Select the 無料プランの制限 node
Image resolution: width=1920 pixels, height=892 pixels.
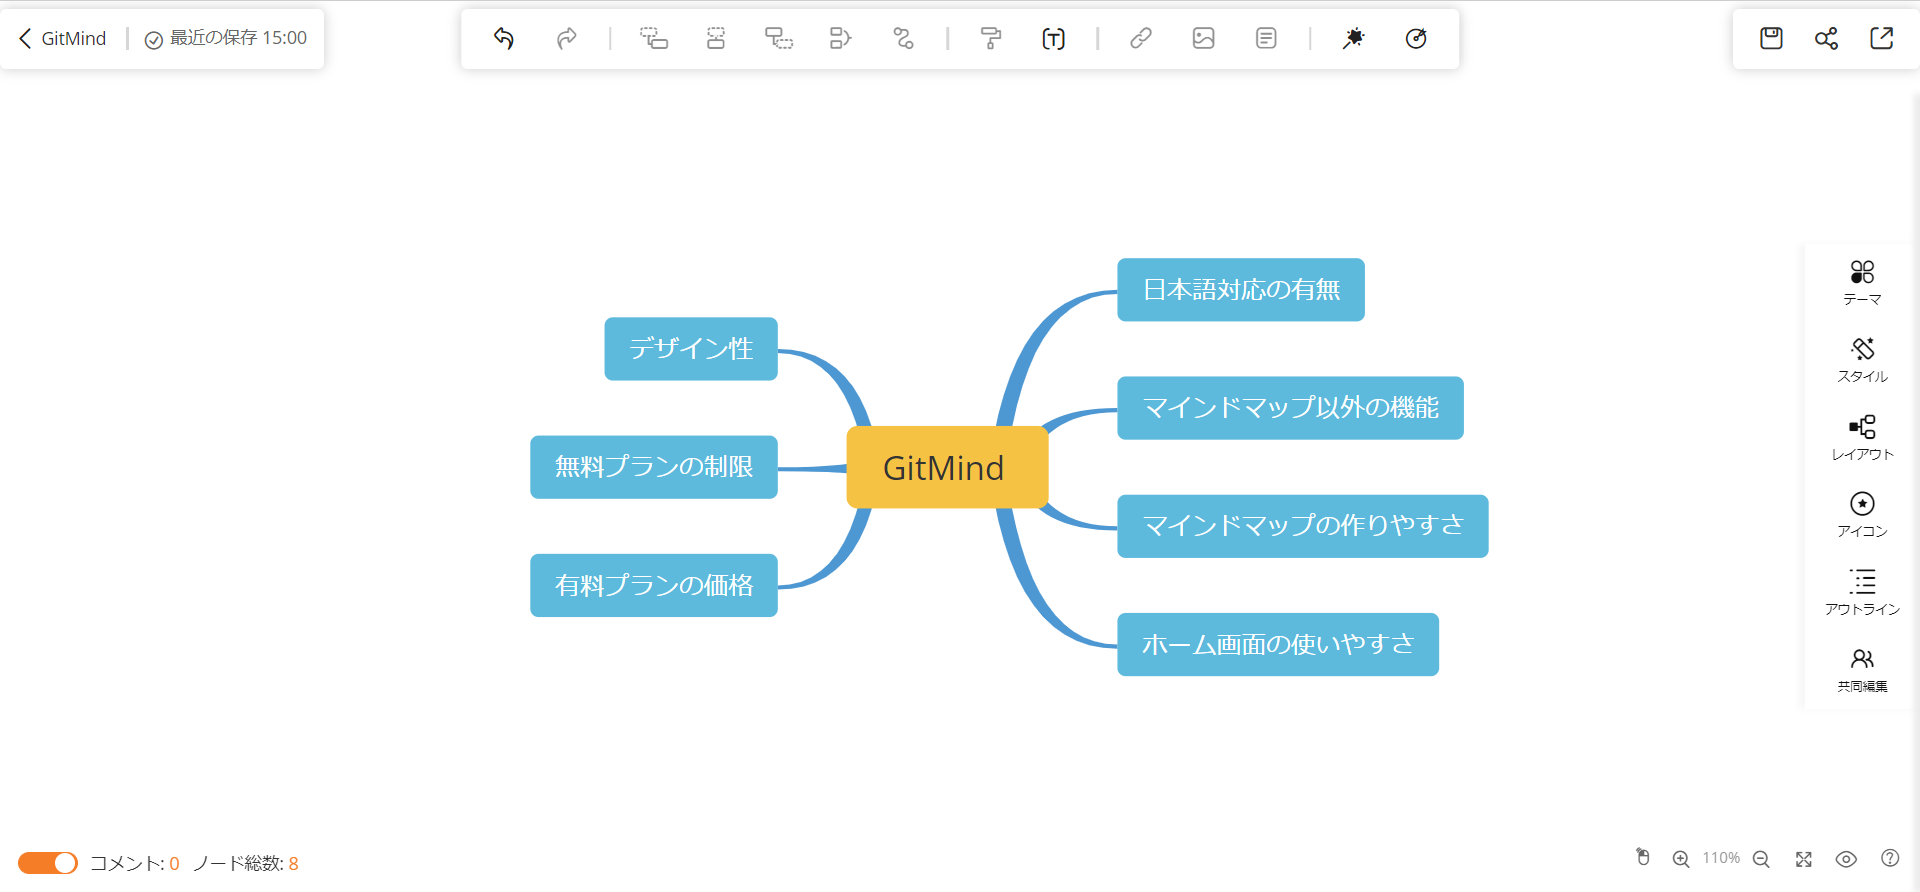click(x=654, y=467)
